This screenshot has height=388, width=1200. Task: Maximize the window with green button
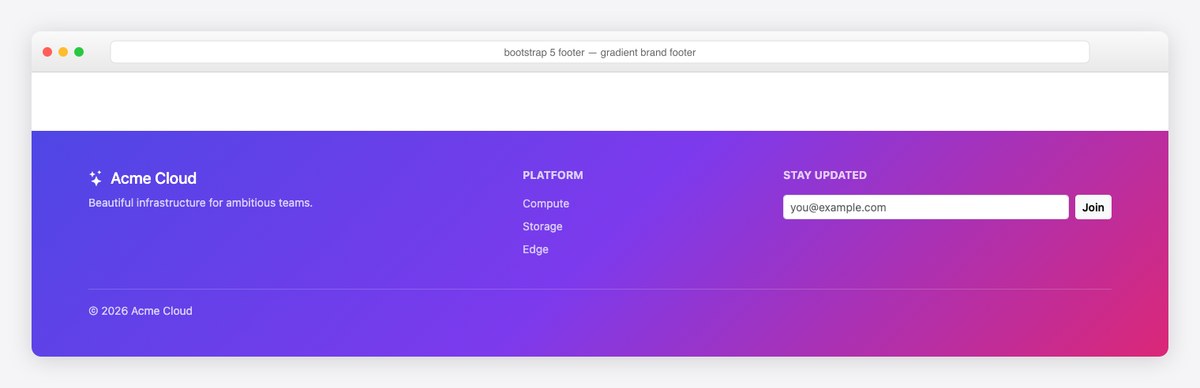[79, 52]
